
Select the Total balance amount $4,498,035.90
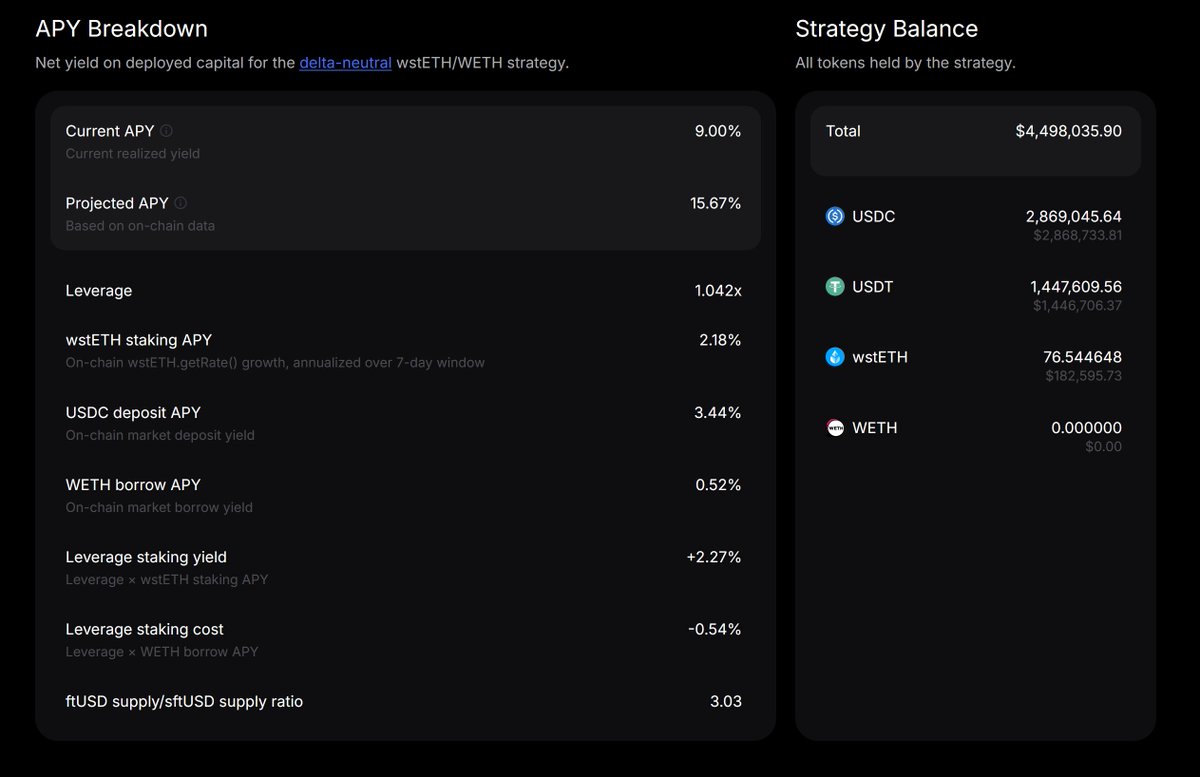1068,131
